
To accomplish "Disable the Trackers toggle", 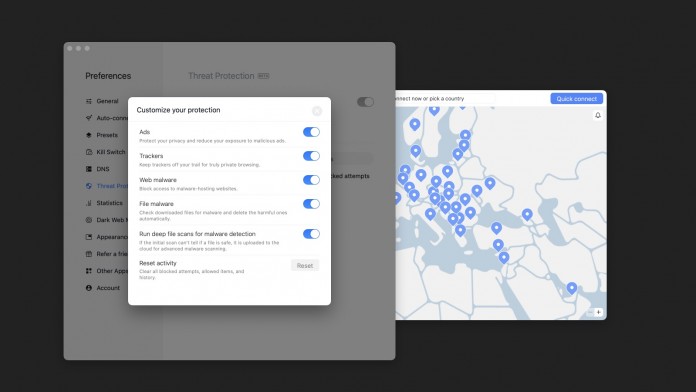I will [311, 156].
